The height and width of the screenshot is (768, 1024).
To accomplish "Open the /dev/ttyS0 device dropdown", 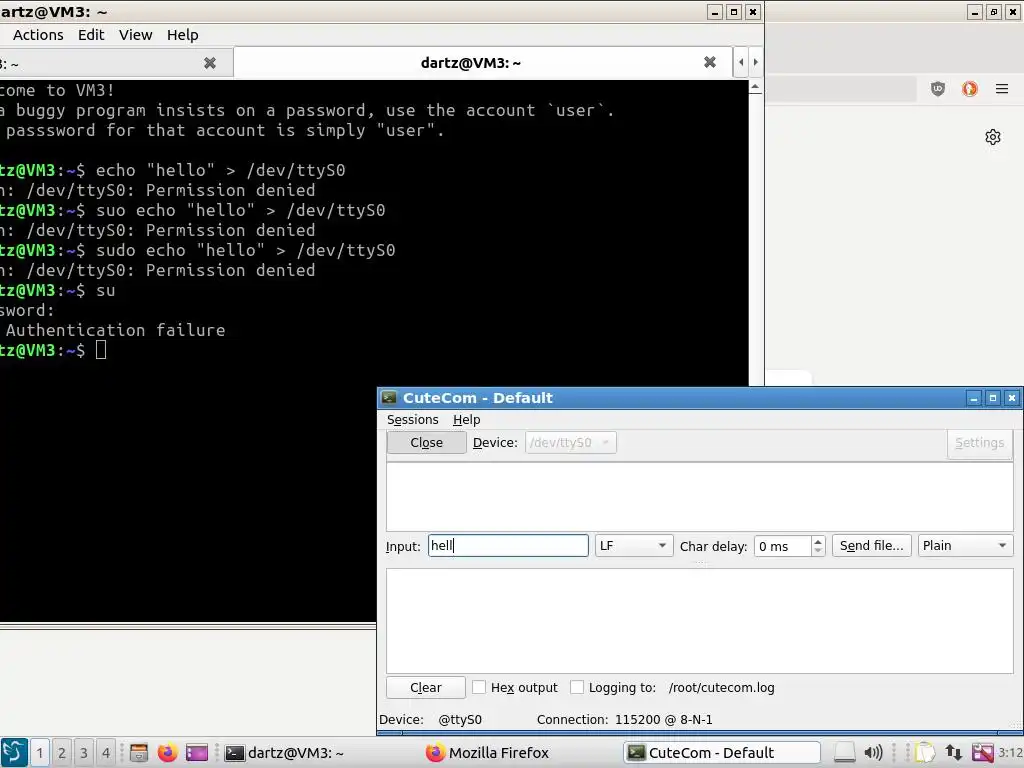I will point(571,442).
